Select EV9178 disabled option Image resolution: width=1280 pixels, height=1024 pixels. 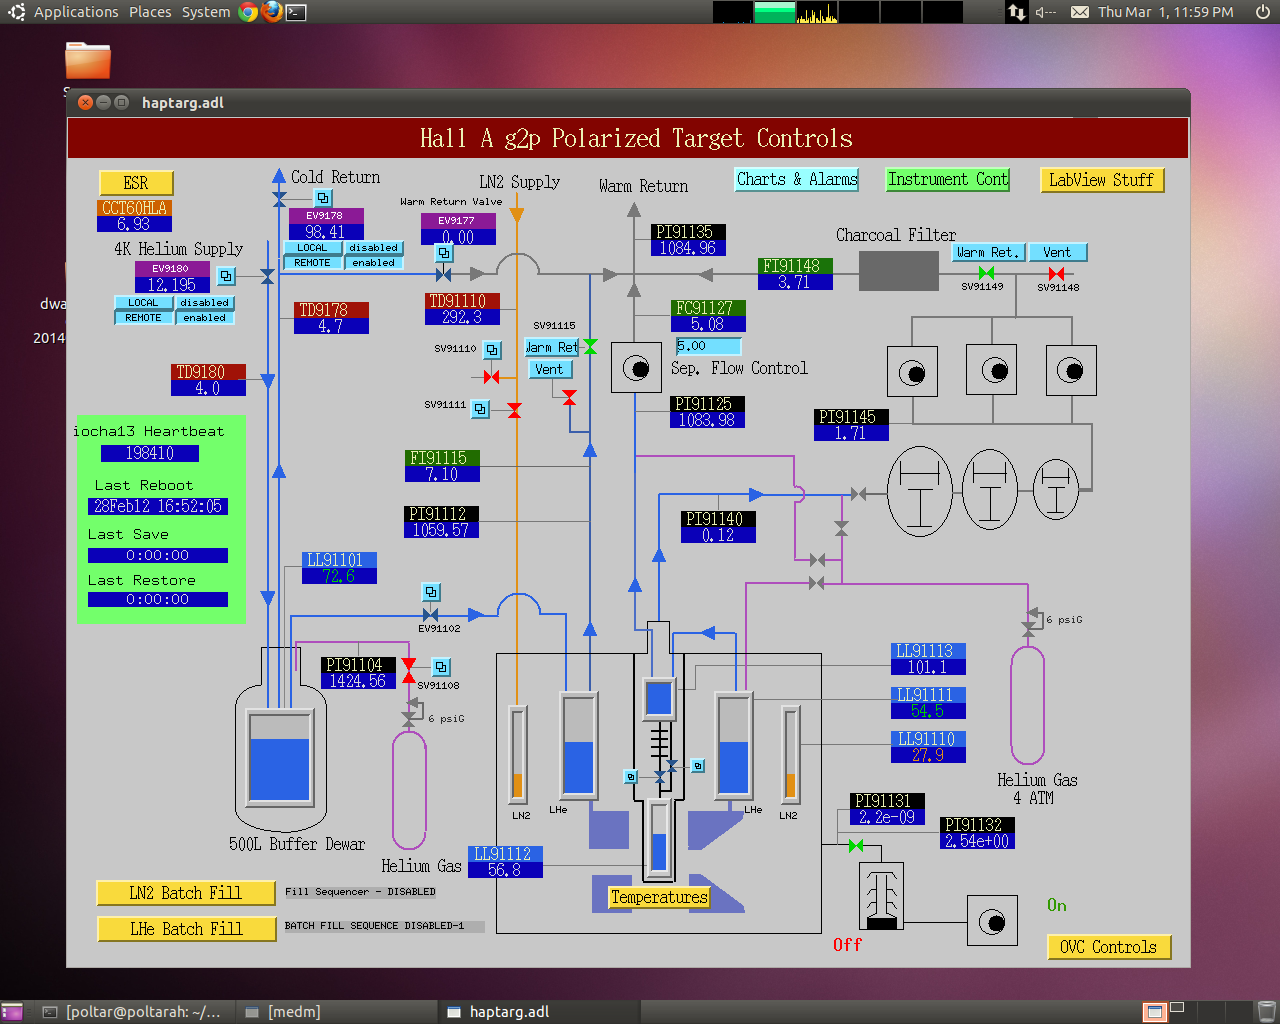pos(374,248)
